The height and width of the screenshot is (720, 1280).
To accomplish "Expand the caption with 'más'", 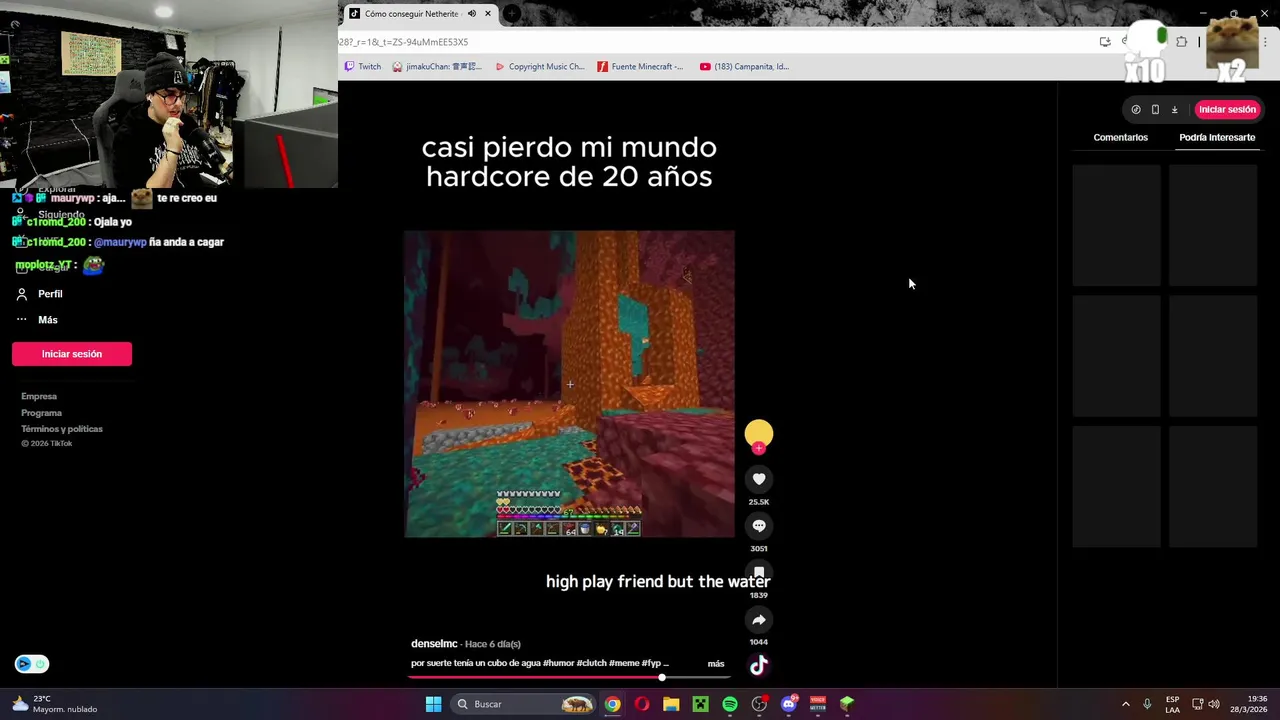I will [x=716, y=664].
